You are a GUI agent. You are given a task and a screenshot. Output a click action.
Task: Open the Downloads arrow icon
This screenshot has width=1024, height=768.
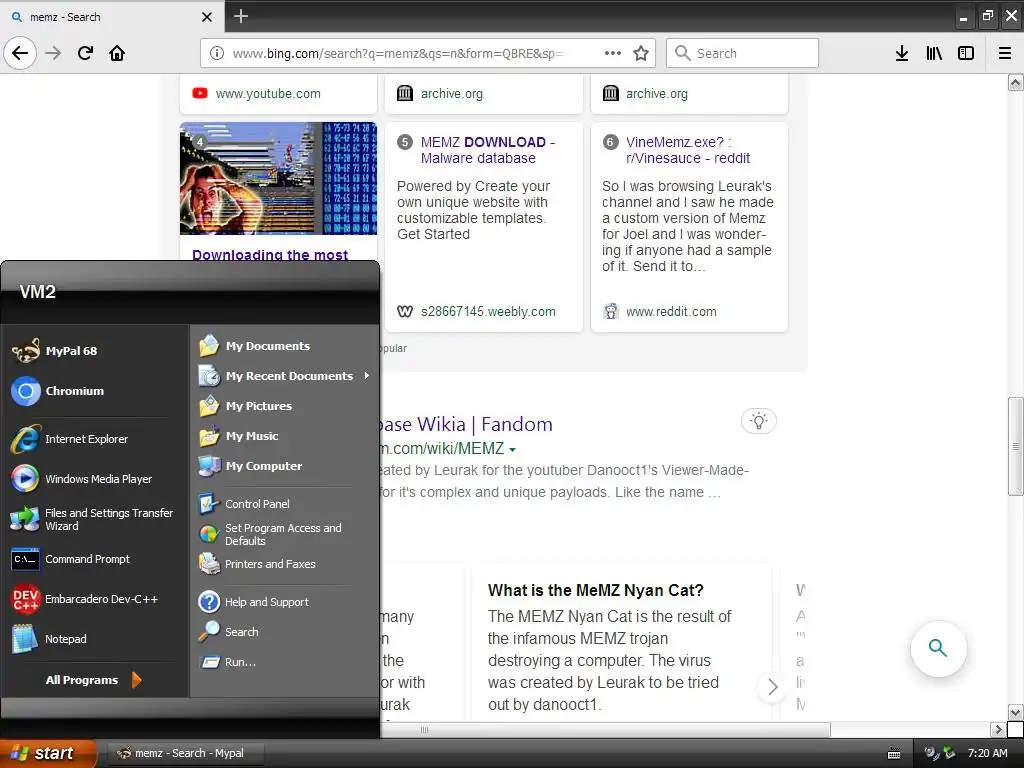(902, 53)
